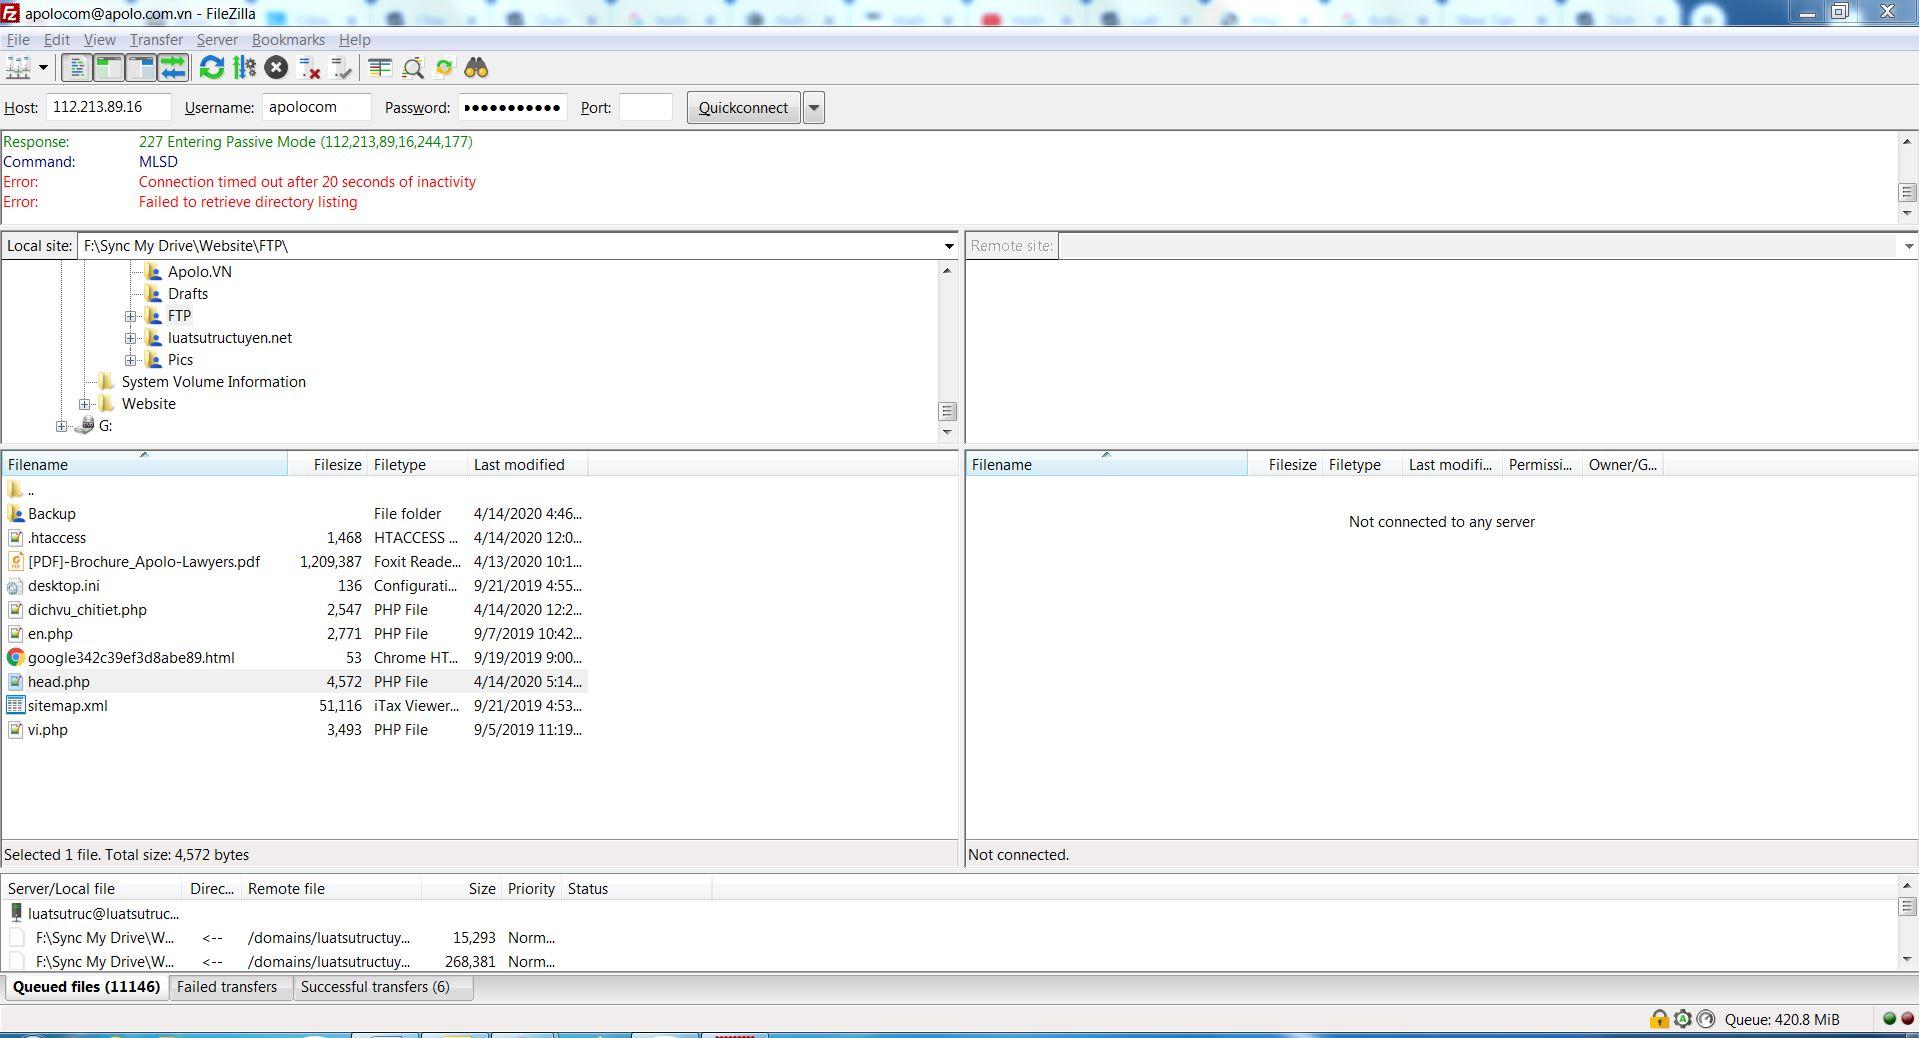
Task: Sort local files by Filename column
Action: pos(144,464)
